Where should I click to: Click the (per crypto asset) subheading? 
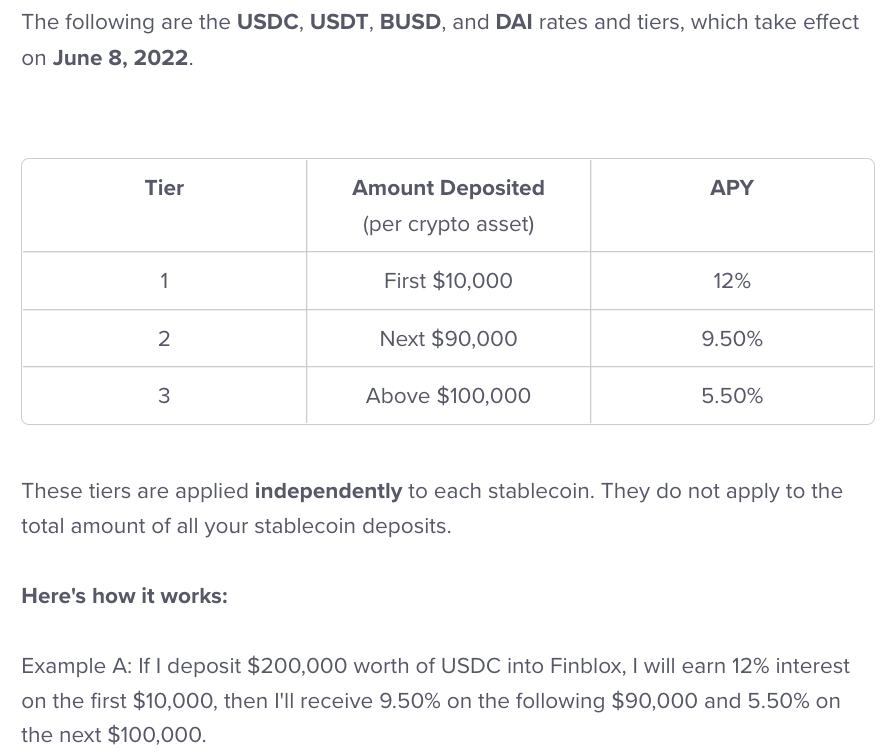click(448, 224)
